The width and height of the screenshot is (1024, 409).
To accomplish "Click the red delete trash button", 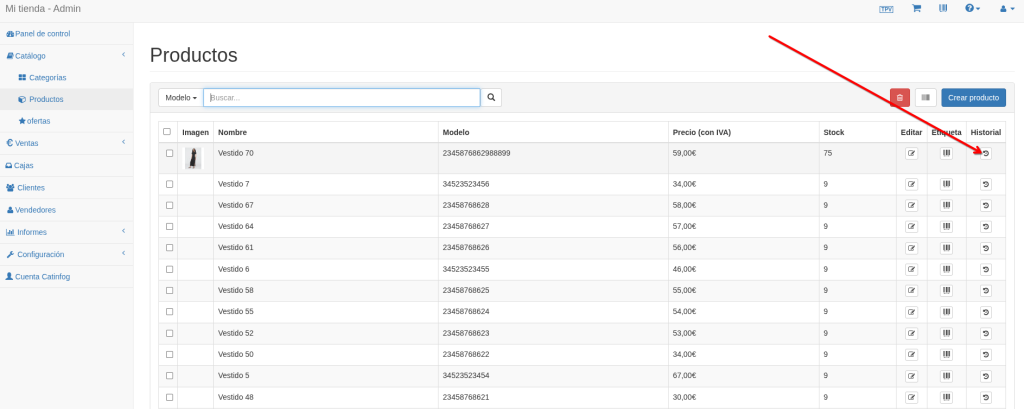I will click(899, 97).
